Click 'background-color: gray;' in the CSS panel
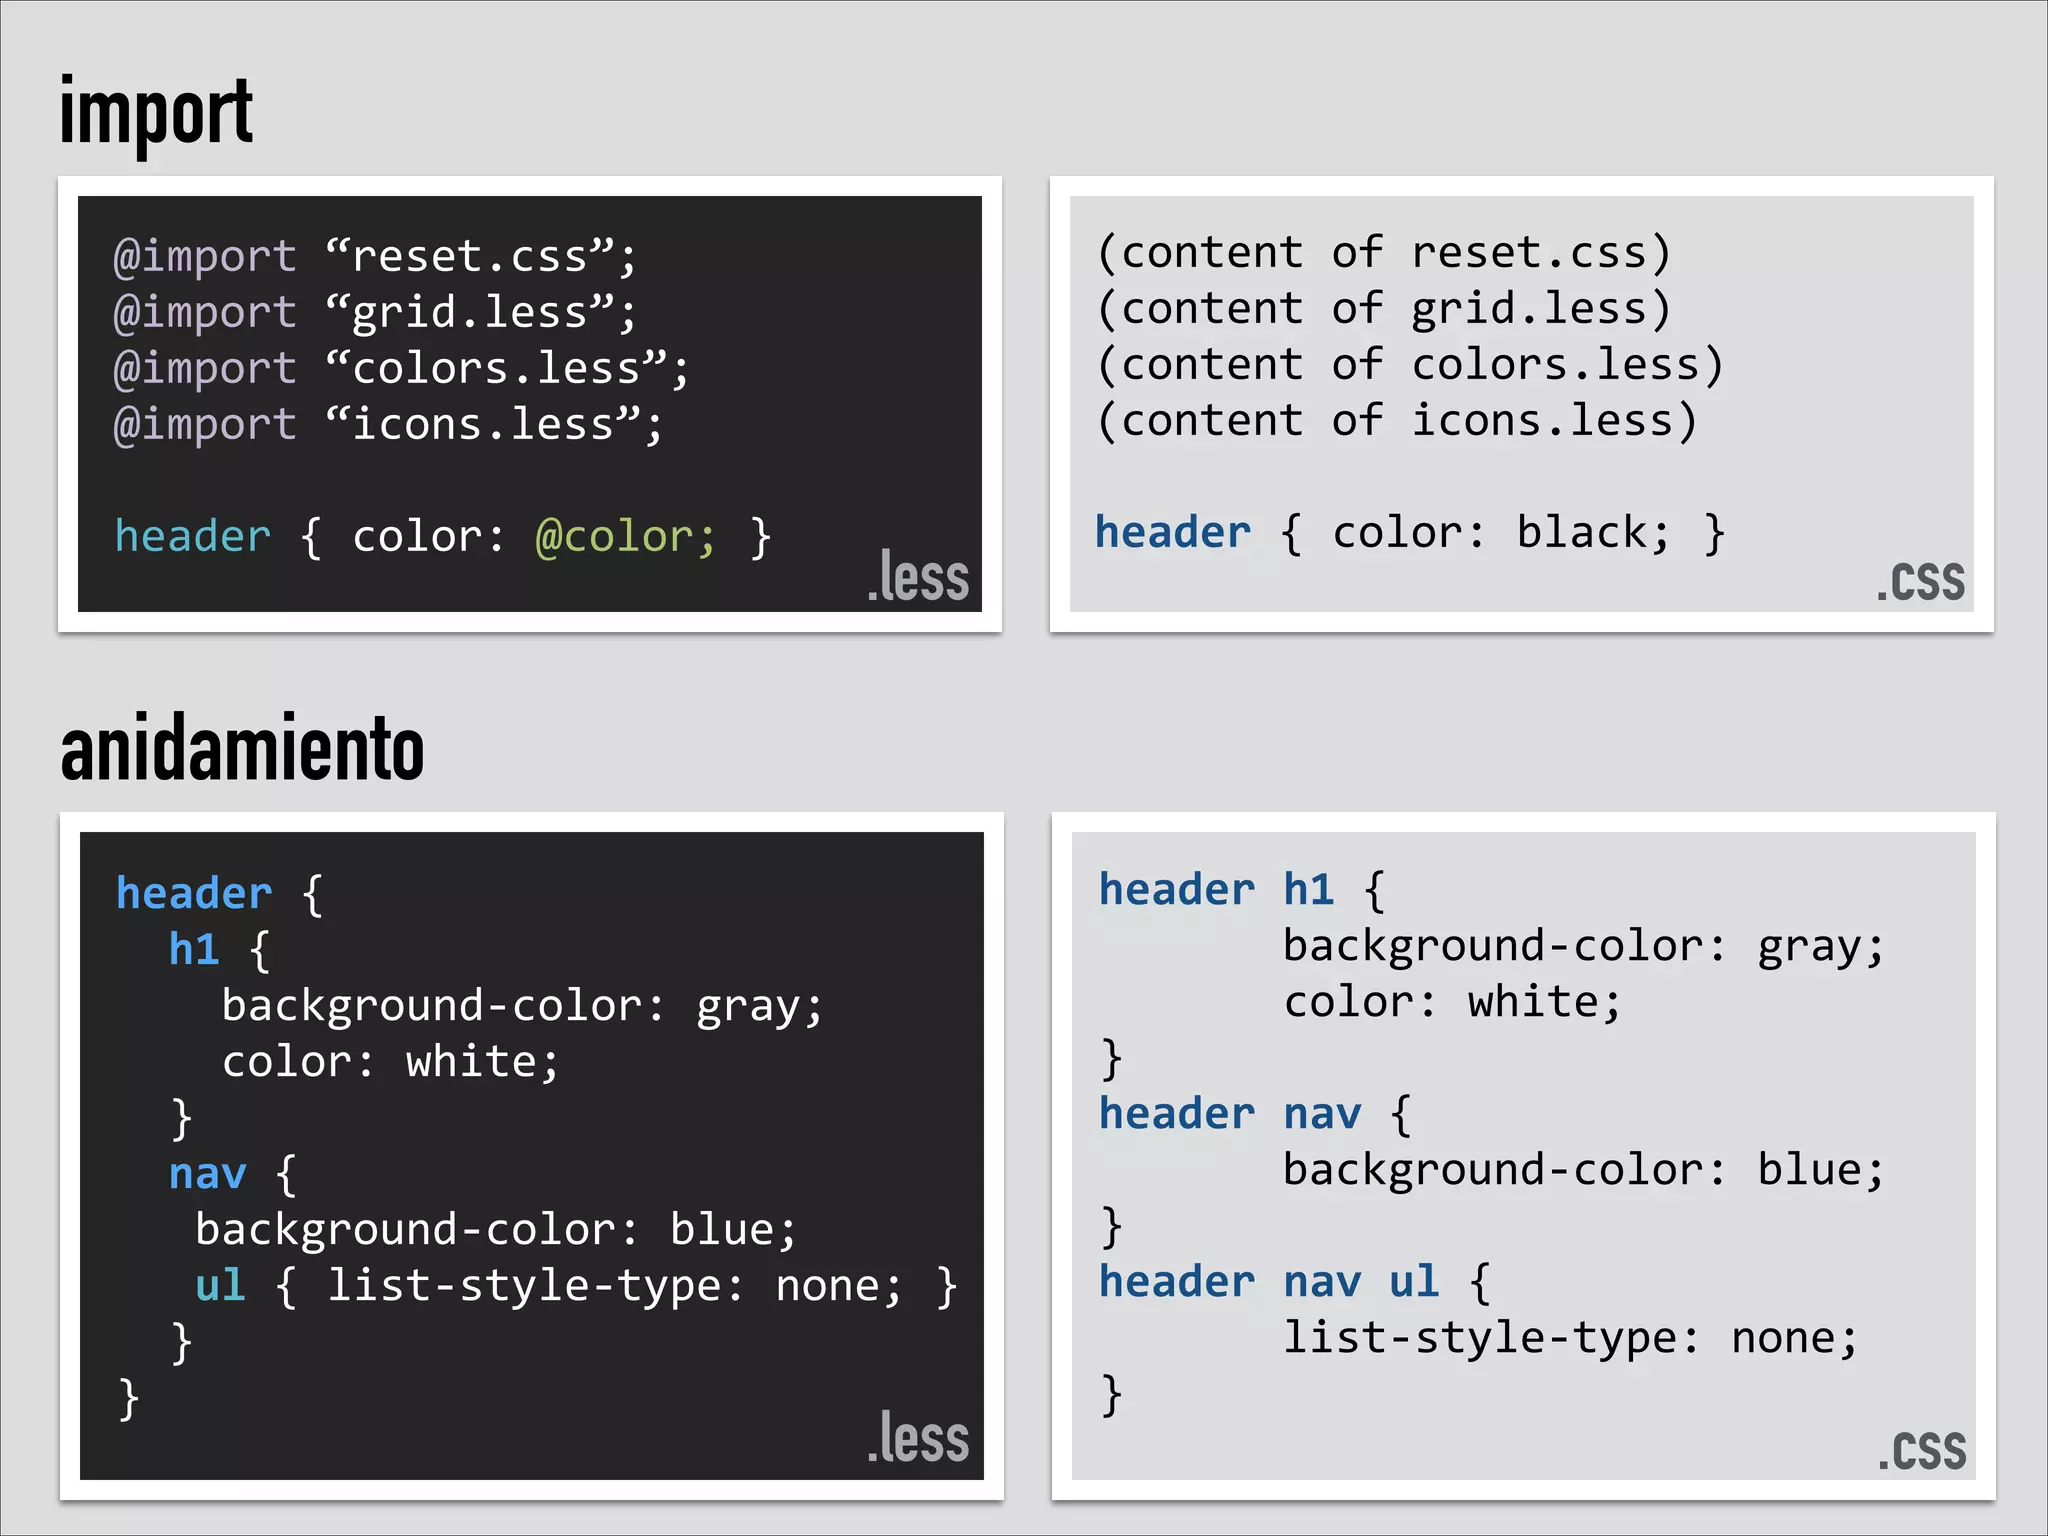Image resolution: width=2048 pixels, height=1536 pixels. 1583,946
